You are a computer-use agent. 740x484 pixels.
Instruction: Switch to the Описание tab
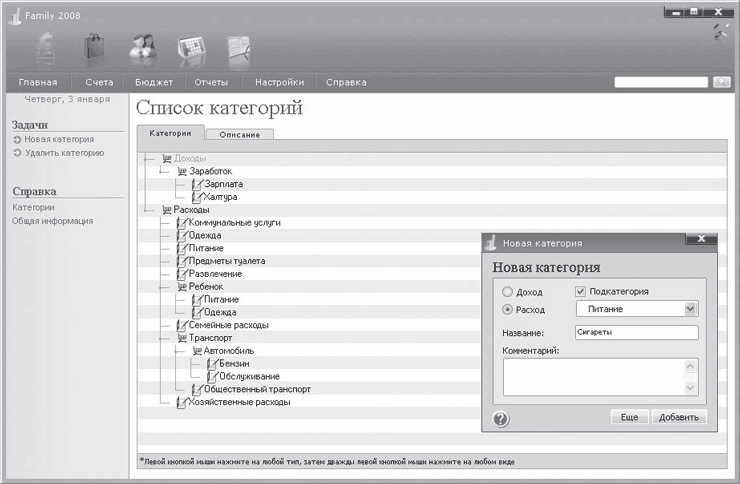[x=239, y=134]
